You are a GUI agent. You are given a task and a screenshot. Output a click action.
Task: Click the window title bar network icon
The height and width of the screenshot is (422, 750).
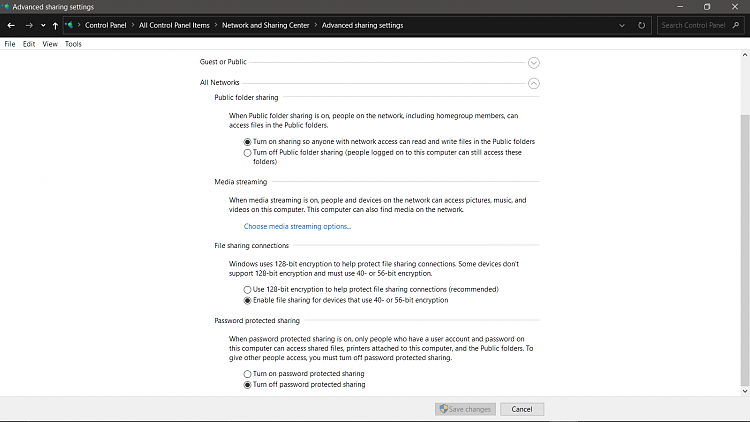pos(6,7)
